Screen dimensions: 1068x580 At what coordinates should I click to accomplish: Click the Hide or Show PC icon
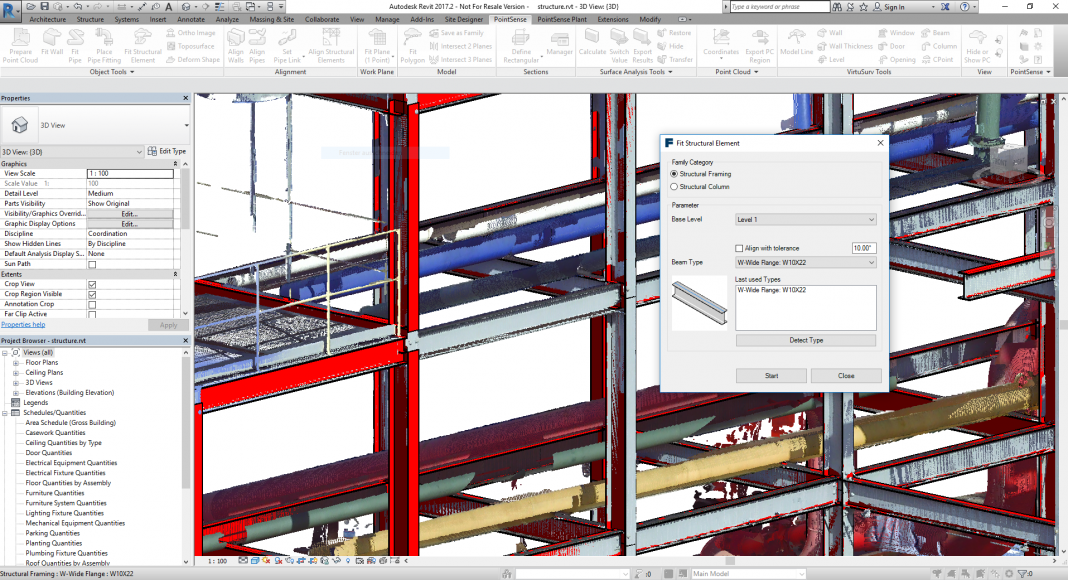[977, 46]
